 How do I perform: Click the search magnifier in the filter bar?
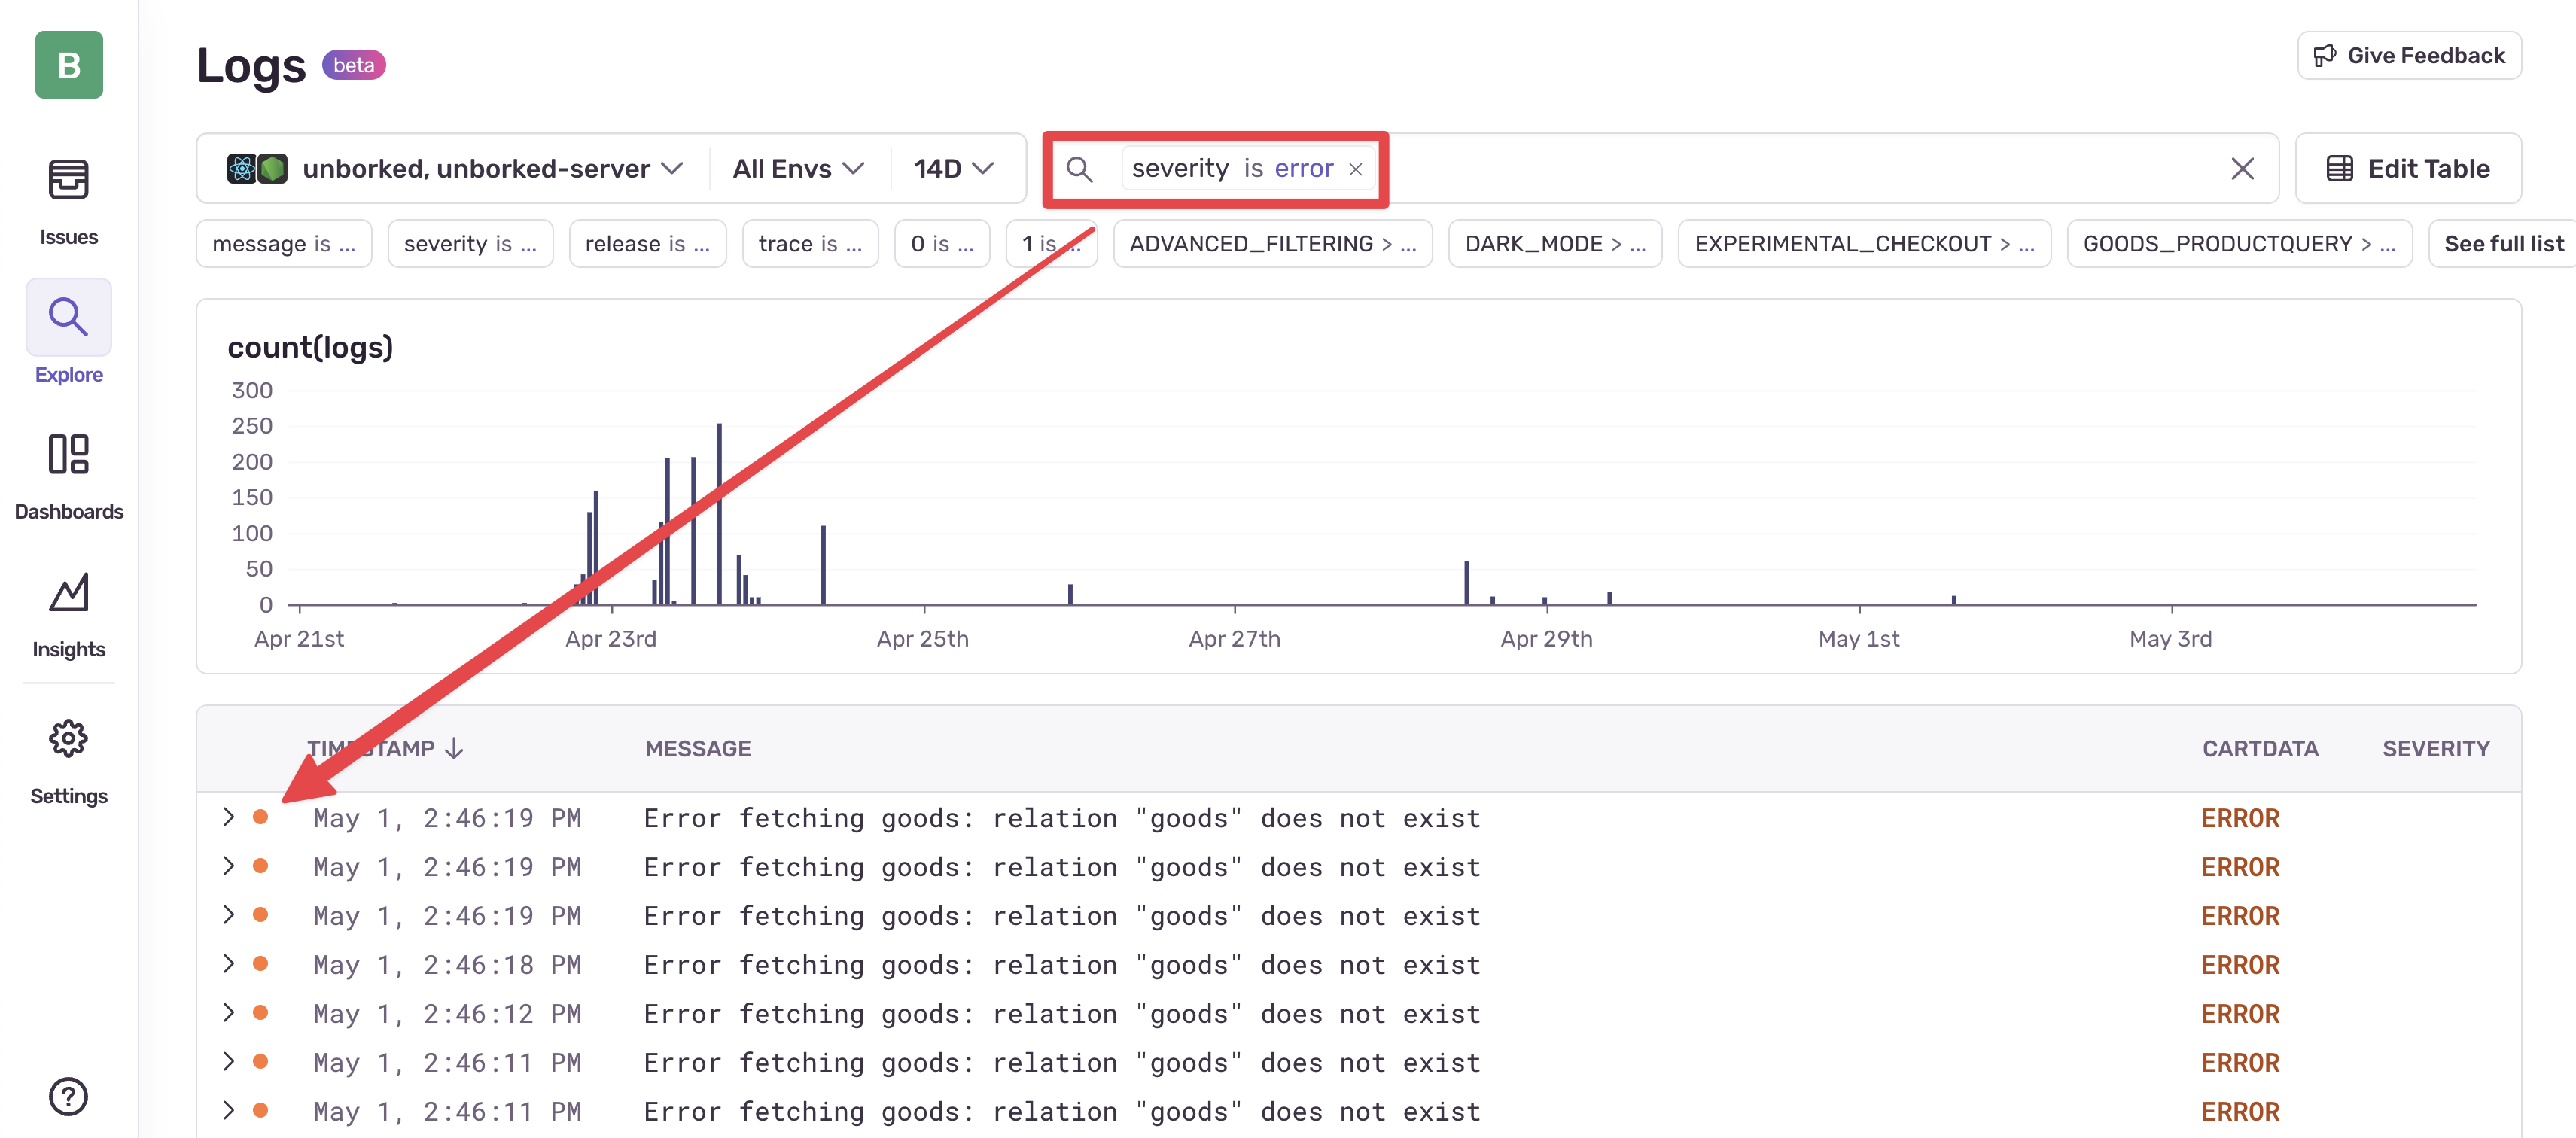1080,168
